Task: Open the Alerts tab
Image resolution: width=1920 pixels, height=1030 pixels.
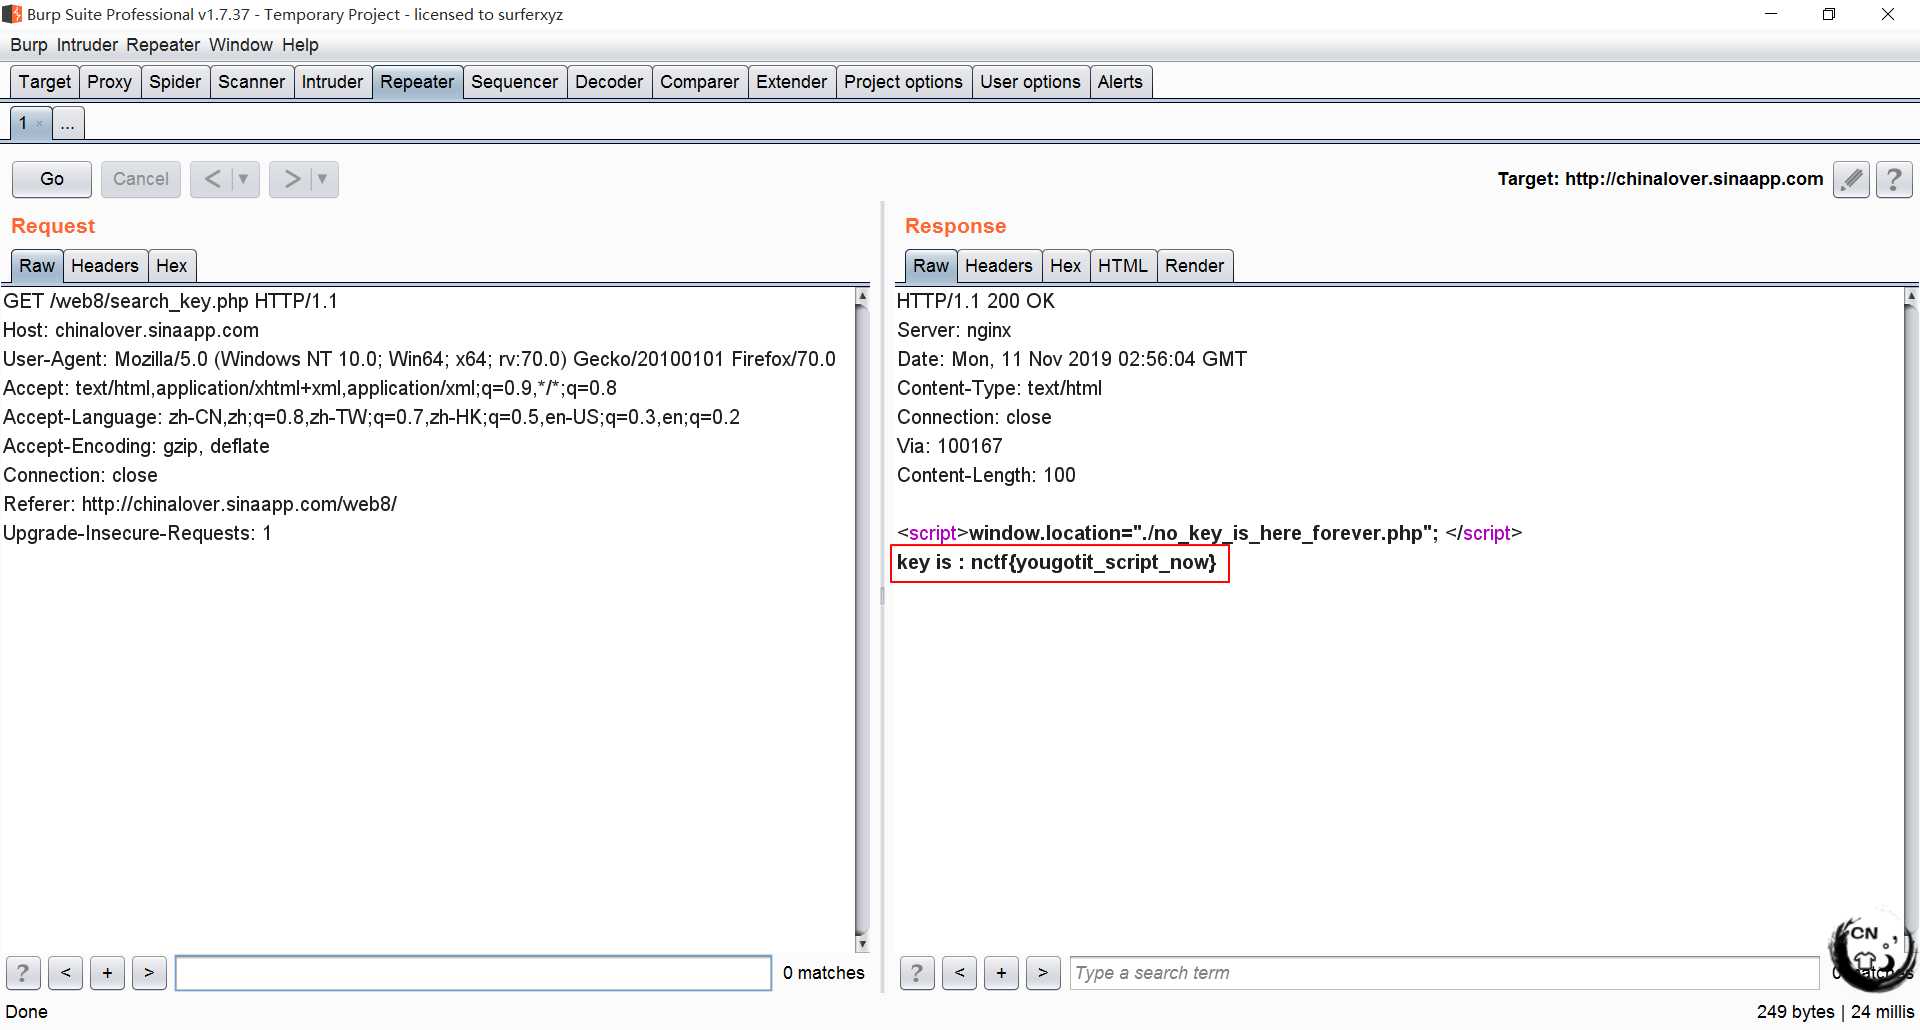Action: 1120,82
